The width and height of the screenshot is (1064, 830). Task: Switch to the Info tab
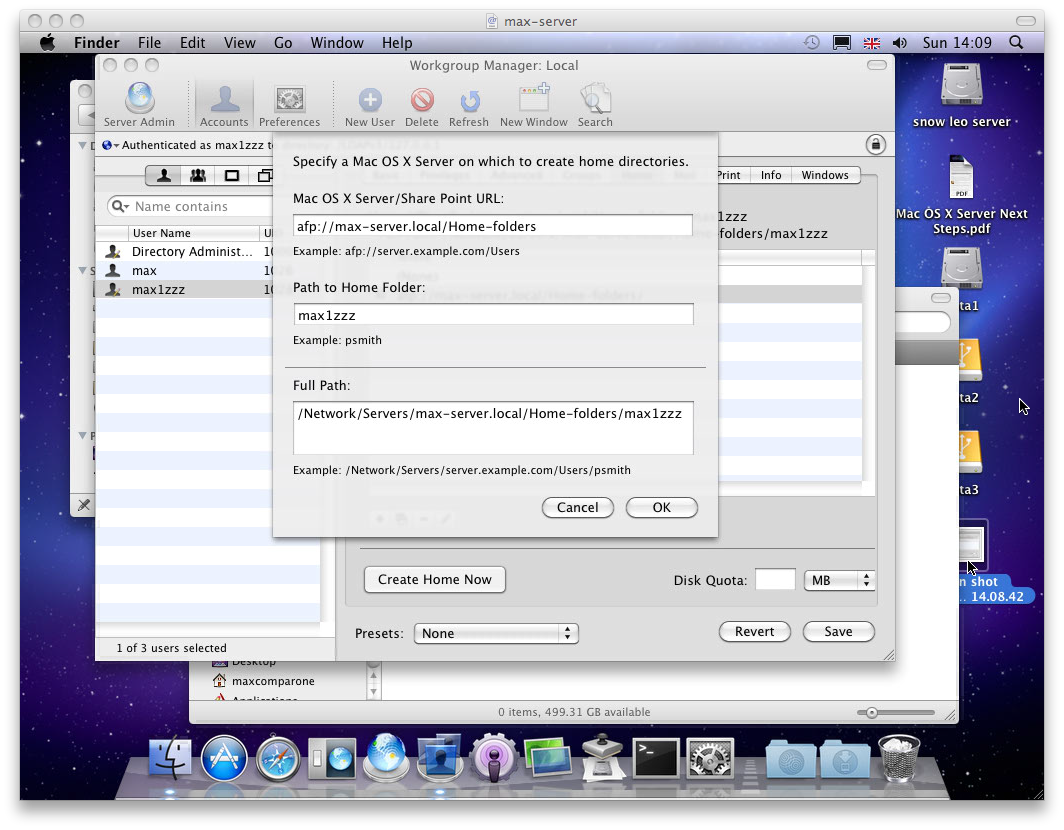[x=771, y=175]
